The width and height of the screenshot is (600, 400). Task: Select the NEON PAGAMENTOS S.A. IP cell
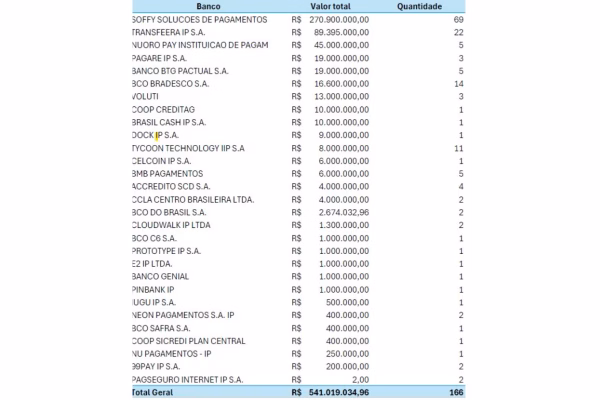coord(183,315)
